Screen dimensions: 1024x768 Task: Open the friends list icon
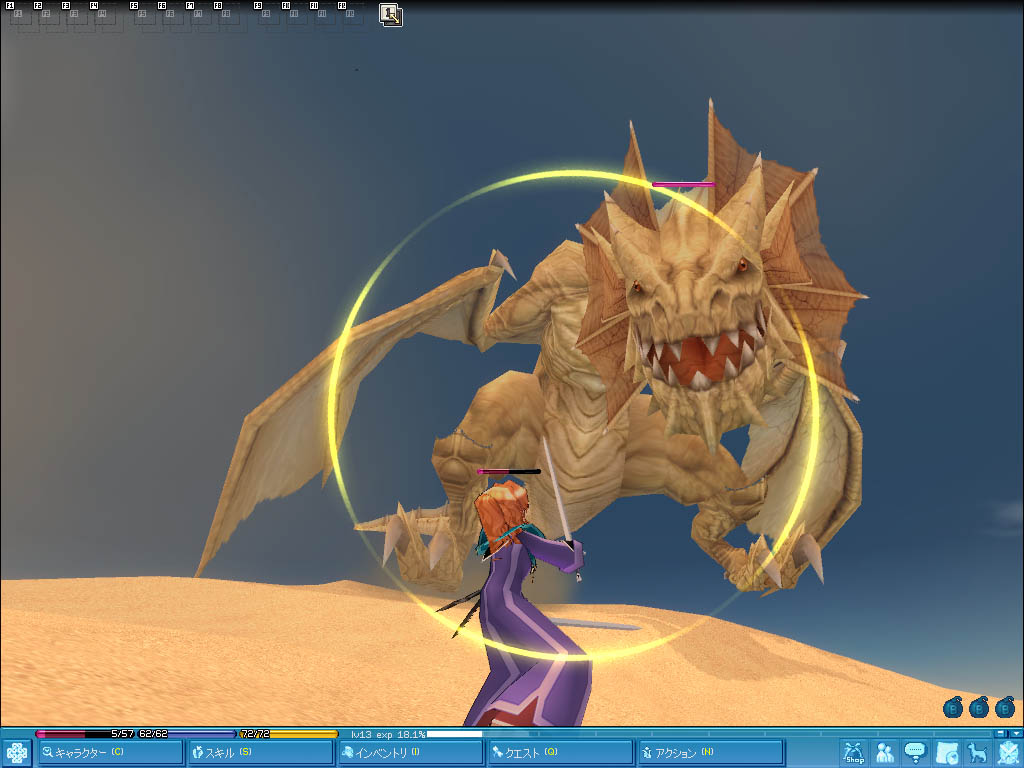point(885,753)
